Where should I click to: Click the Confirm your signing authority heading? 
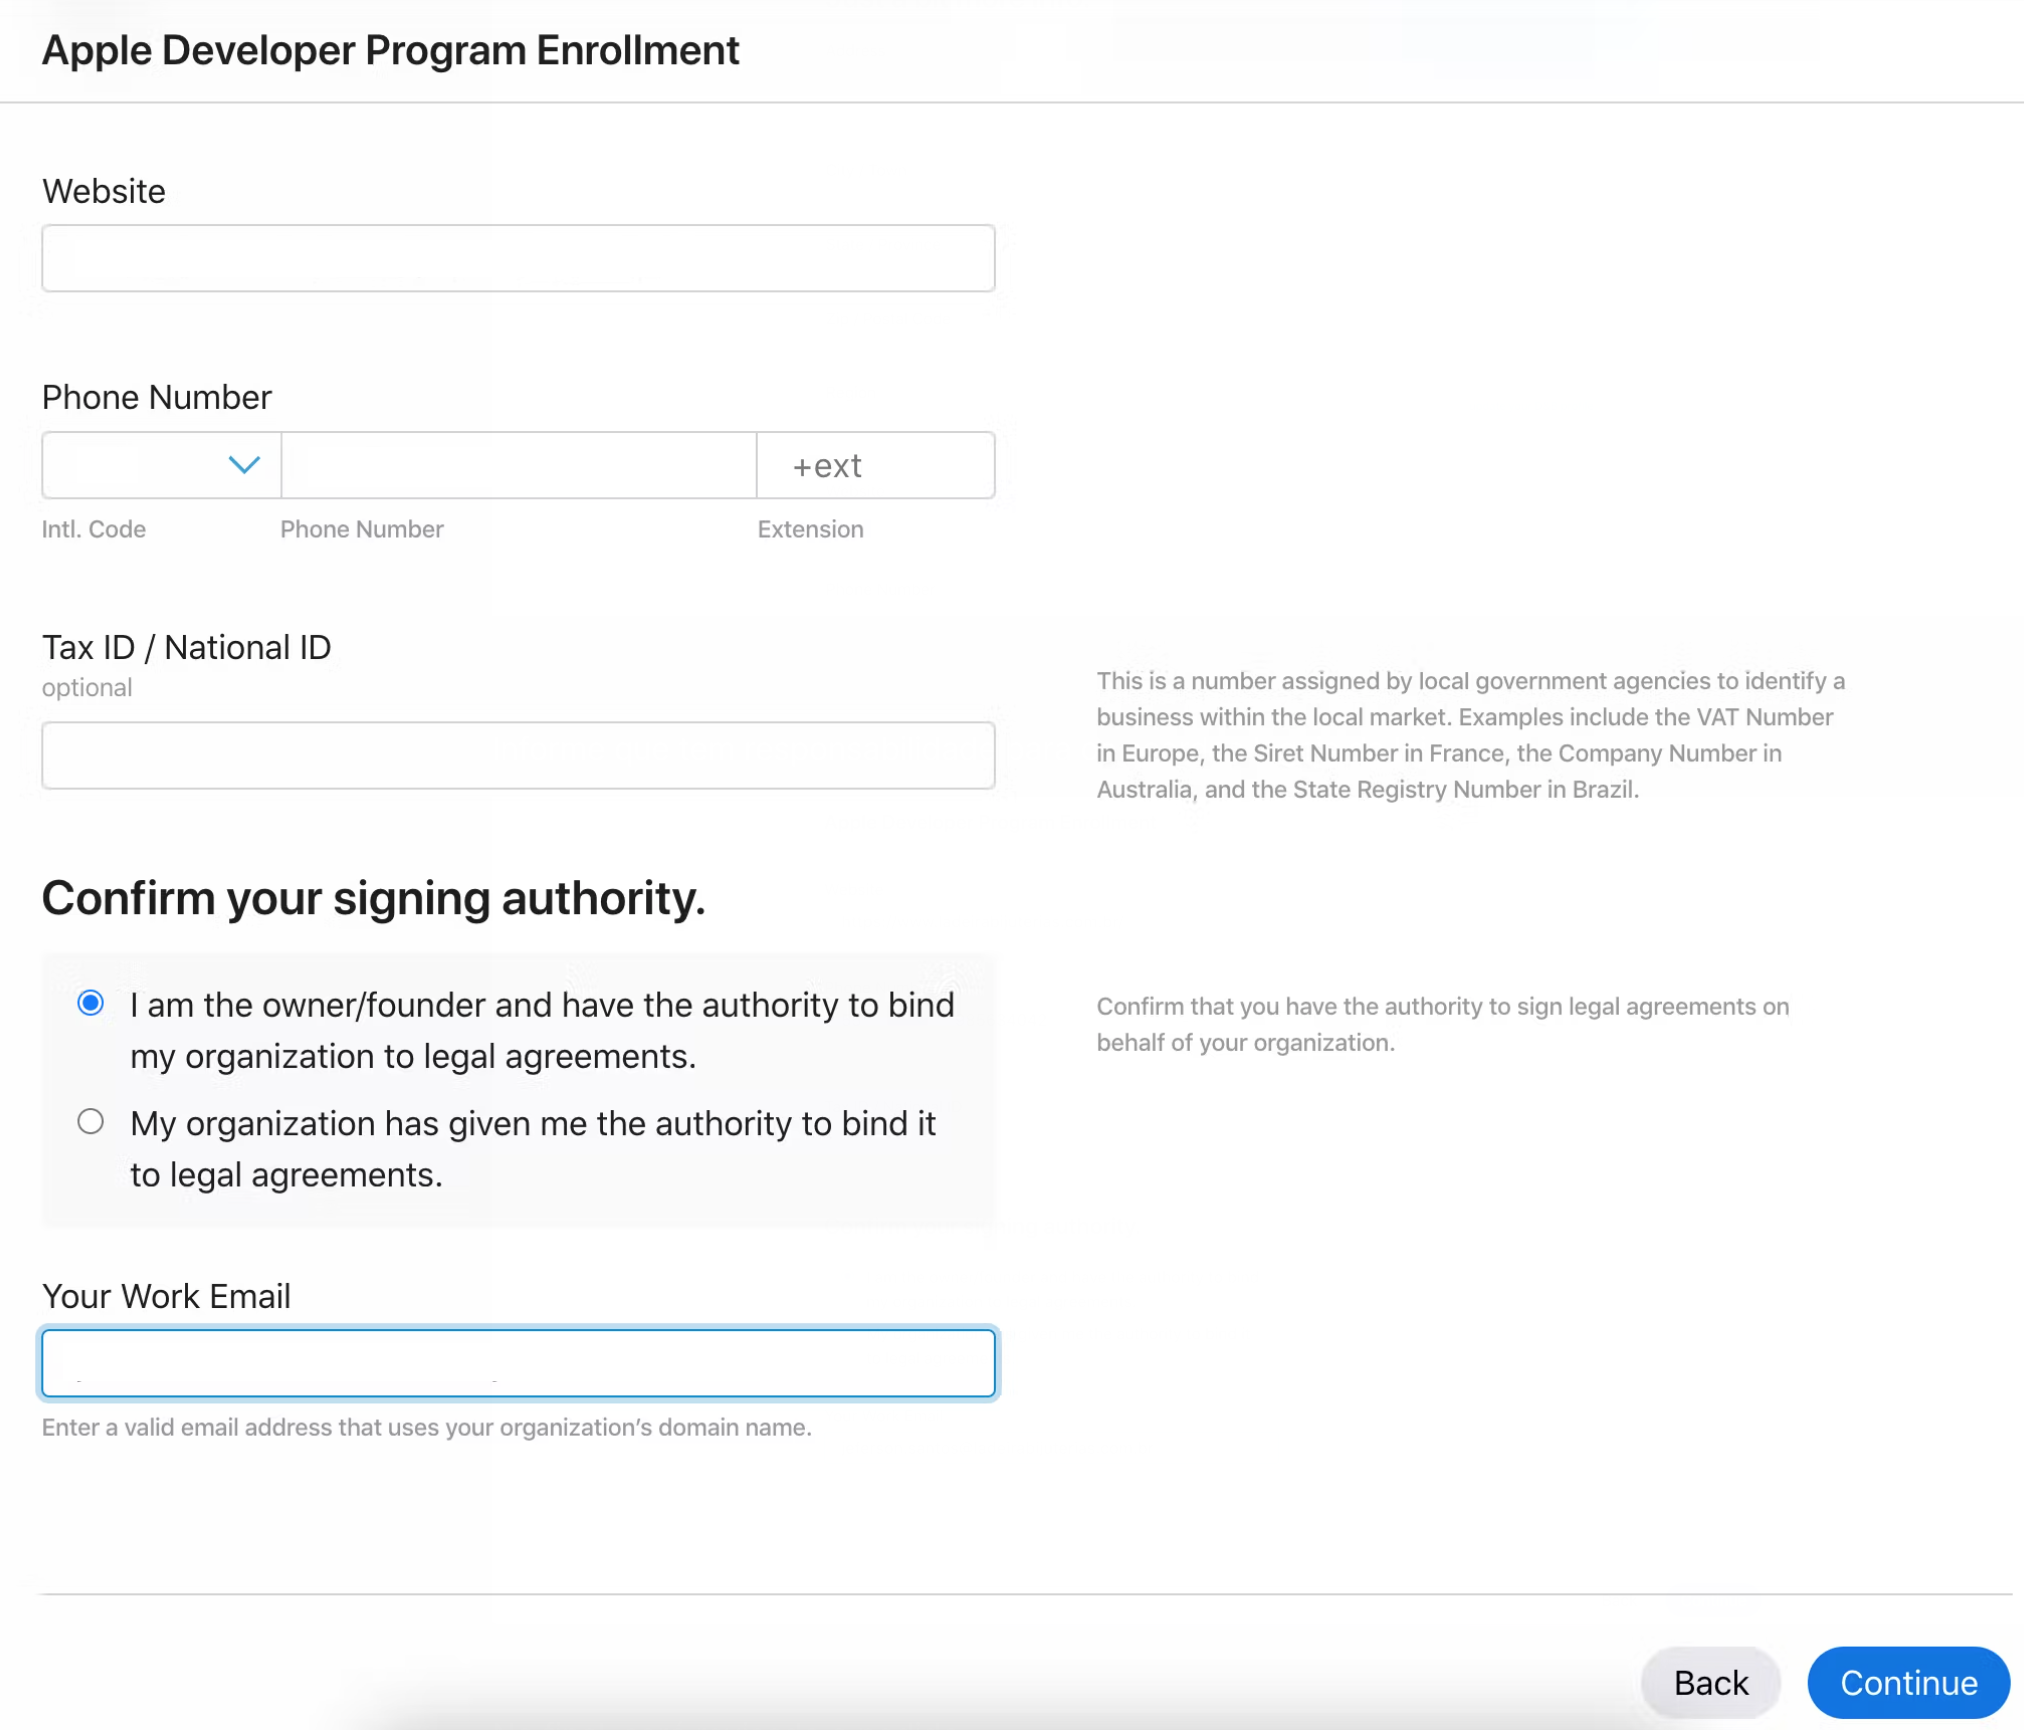coord(373,897)
